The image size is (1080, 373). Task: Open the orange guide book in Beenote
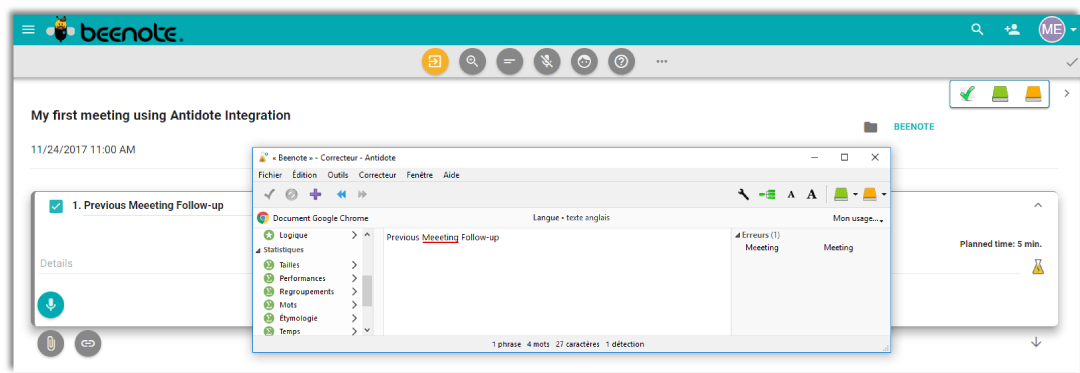point(1032,94)
